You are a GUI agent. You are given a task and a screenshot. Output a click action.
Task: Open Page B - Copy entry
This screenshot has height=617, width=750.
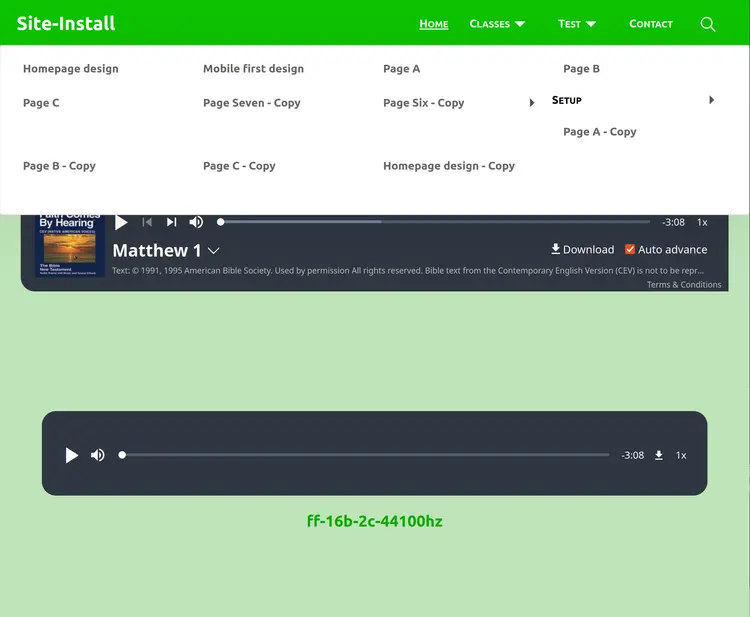tap(59, 166)
